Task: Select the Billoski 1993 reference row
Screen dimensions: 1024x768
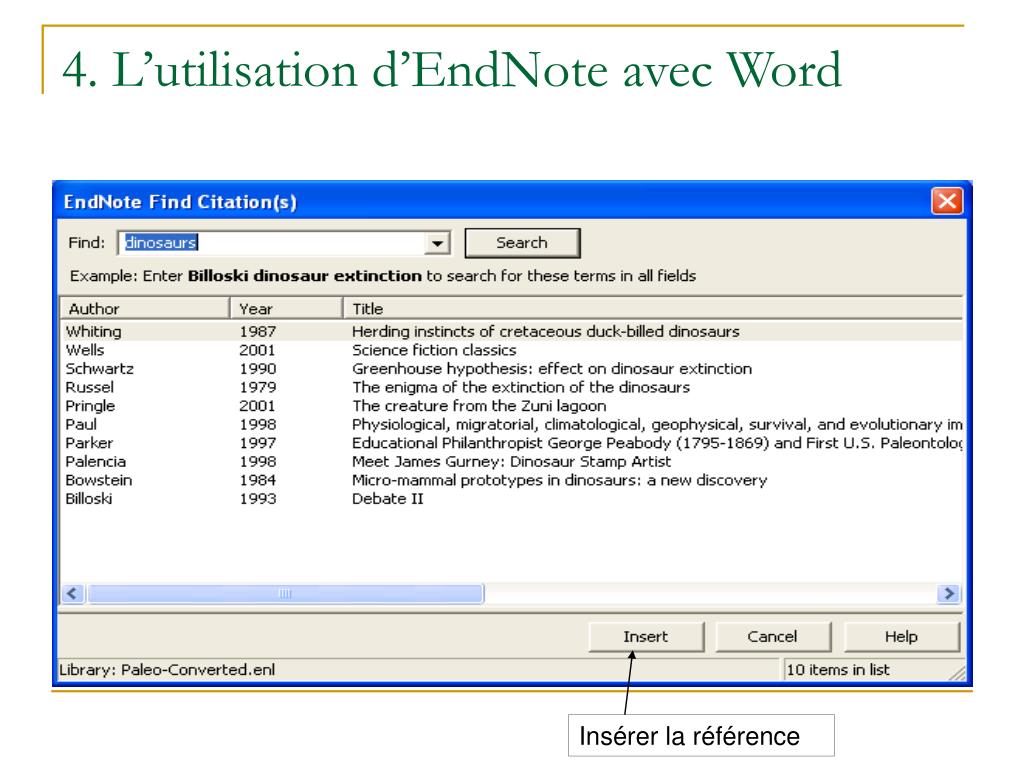Action: [x=512, y=499]
